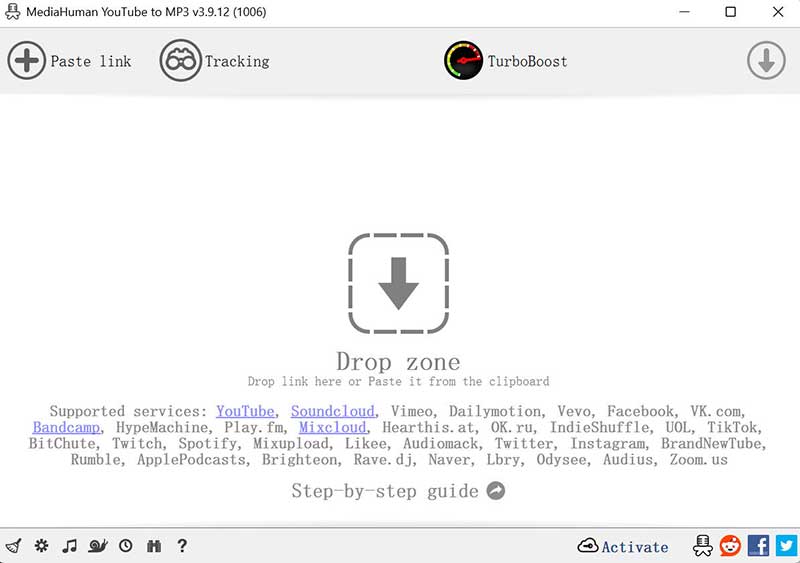Click the 'Twitch' service name
This screenshot has width=800, height=563.
[137, 444]
